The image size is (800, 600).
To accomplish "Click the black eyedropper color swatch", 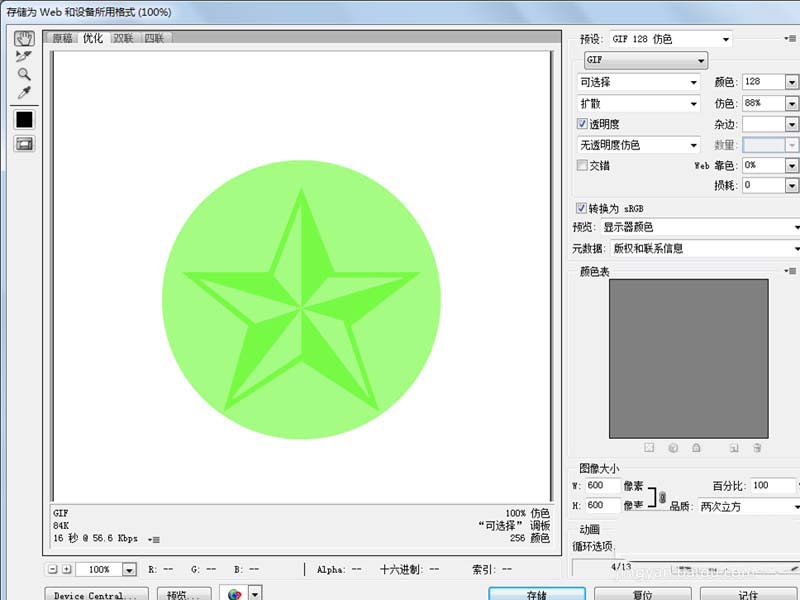I will tap(24, 120).
